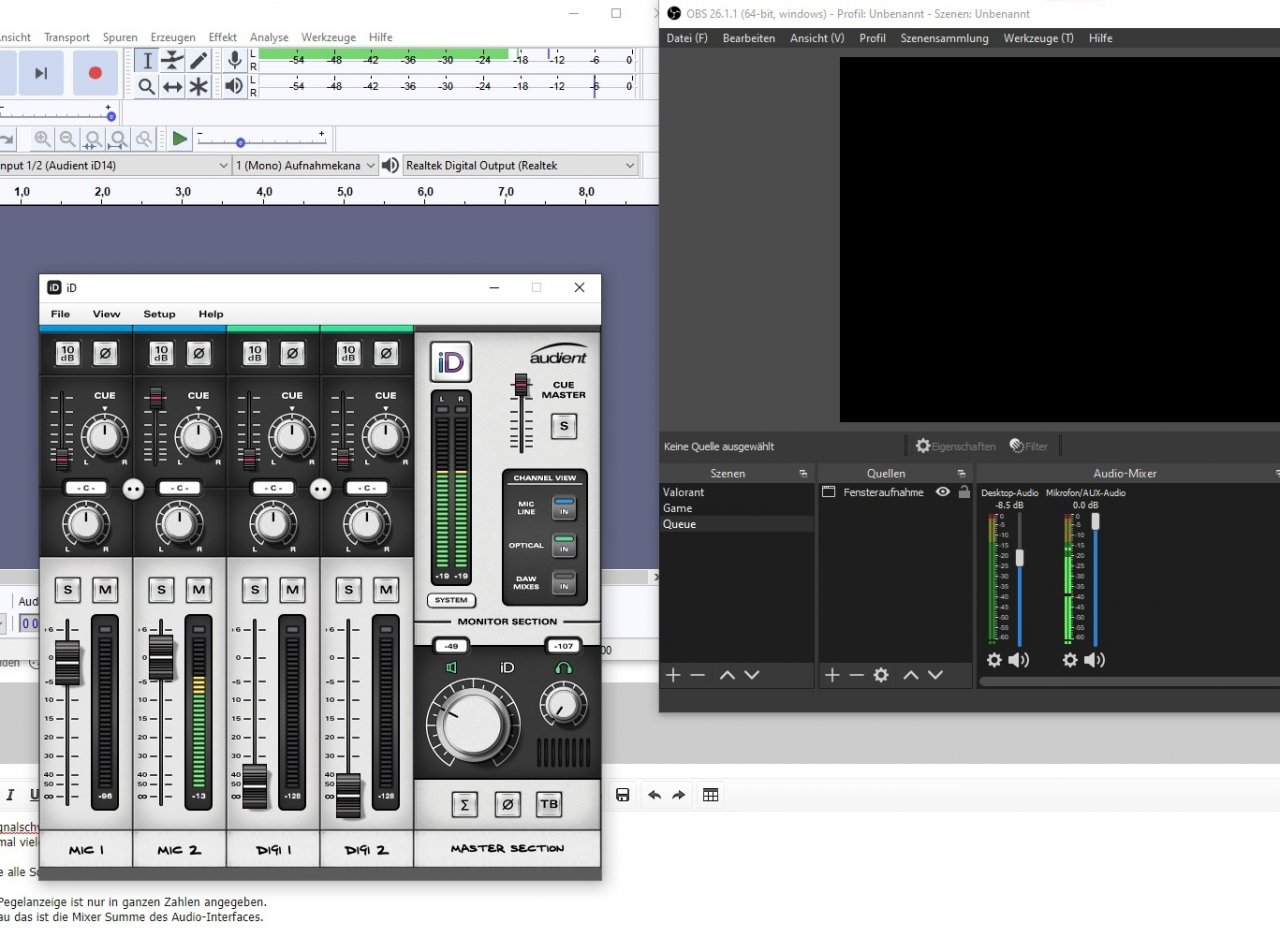Add a new scene with the Szenen plus
This screenshot has height=952, width=1280.
tap(673, 675)
